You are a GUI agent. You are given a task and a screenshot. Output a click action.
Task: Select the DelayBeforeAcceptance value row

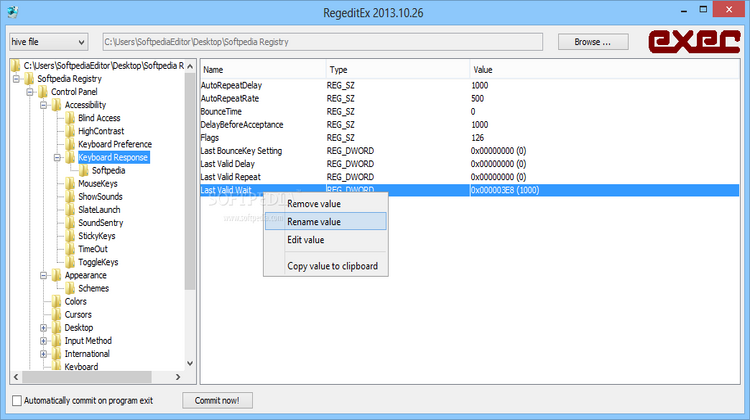pos(470,124)
